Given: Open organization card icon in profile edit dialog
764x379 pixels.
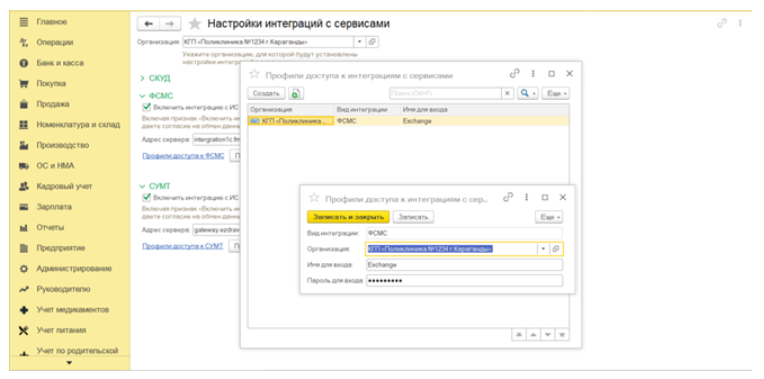Looking at the screenshot, I should 556,249.
